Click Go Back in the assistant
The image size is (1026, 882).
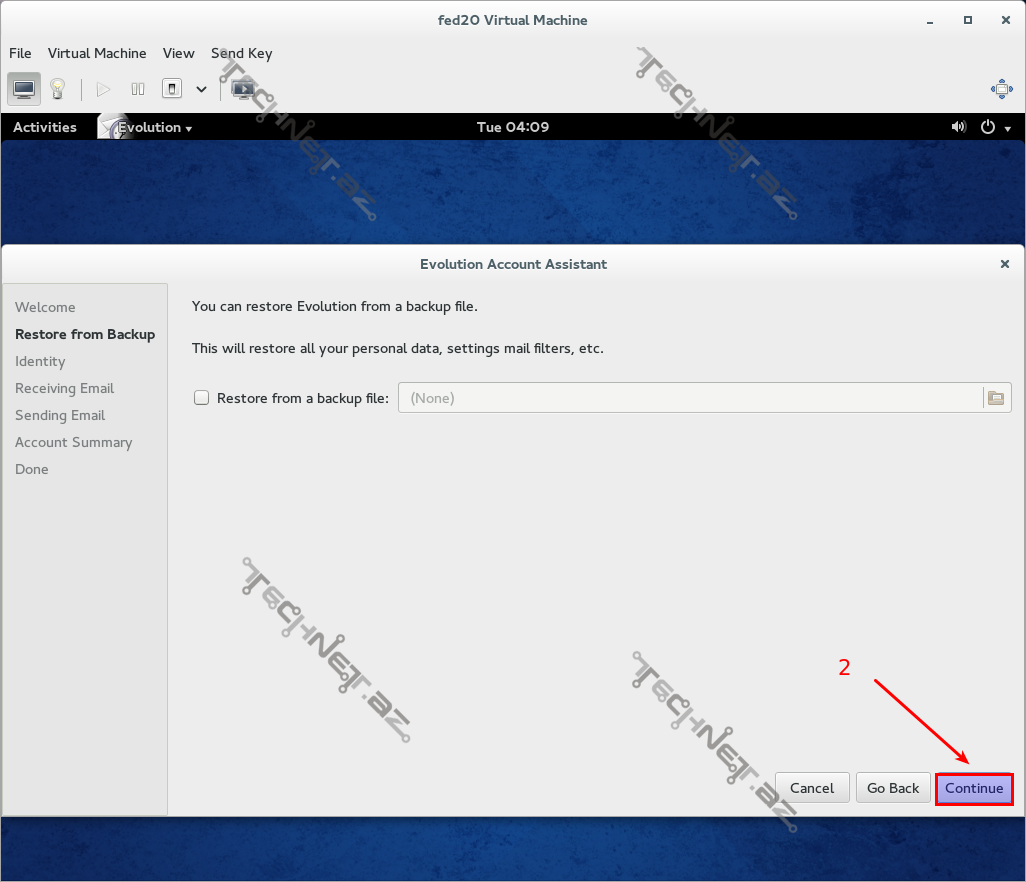coord(893,788)
